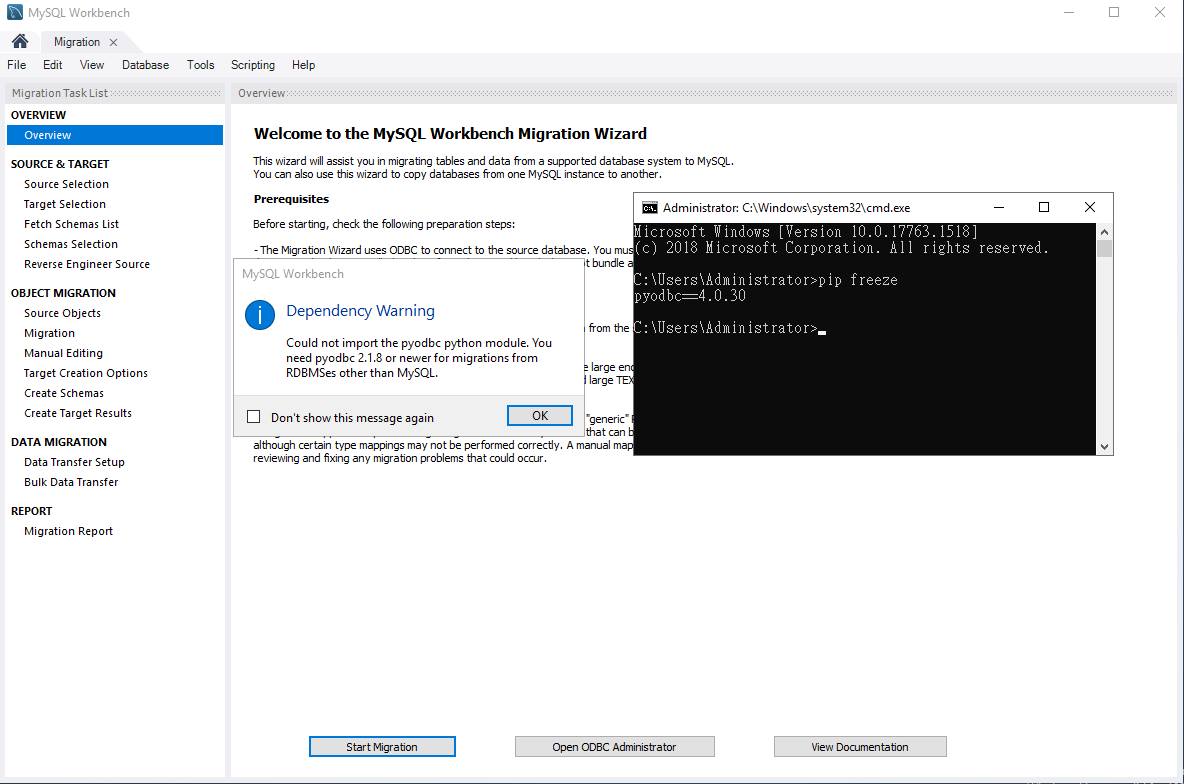Select the Source Selection step
Screen dimensions: 1184x784
66,184
